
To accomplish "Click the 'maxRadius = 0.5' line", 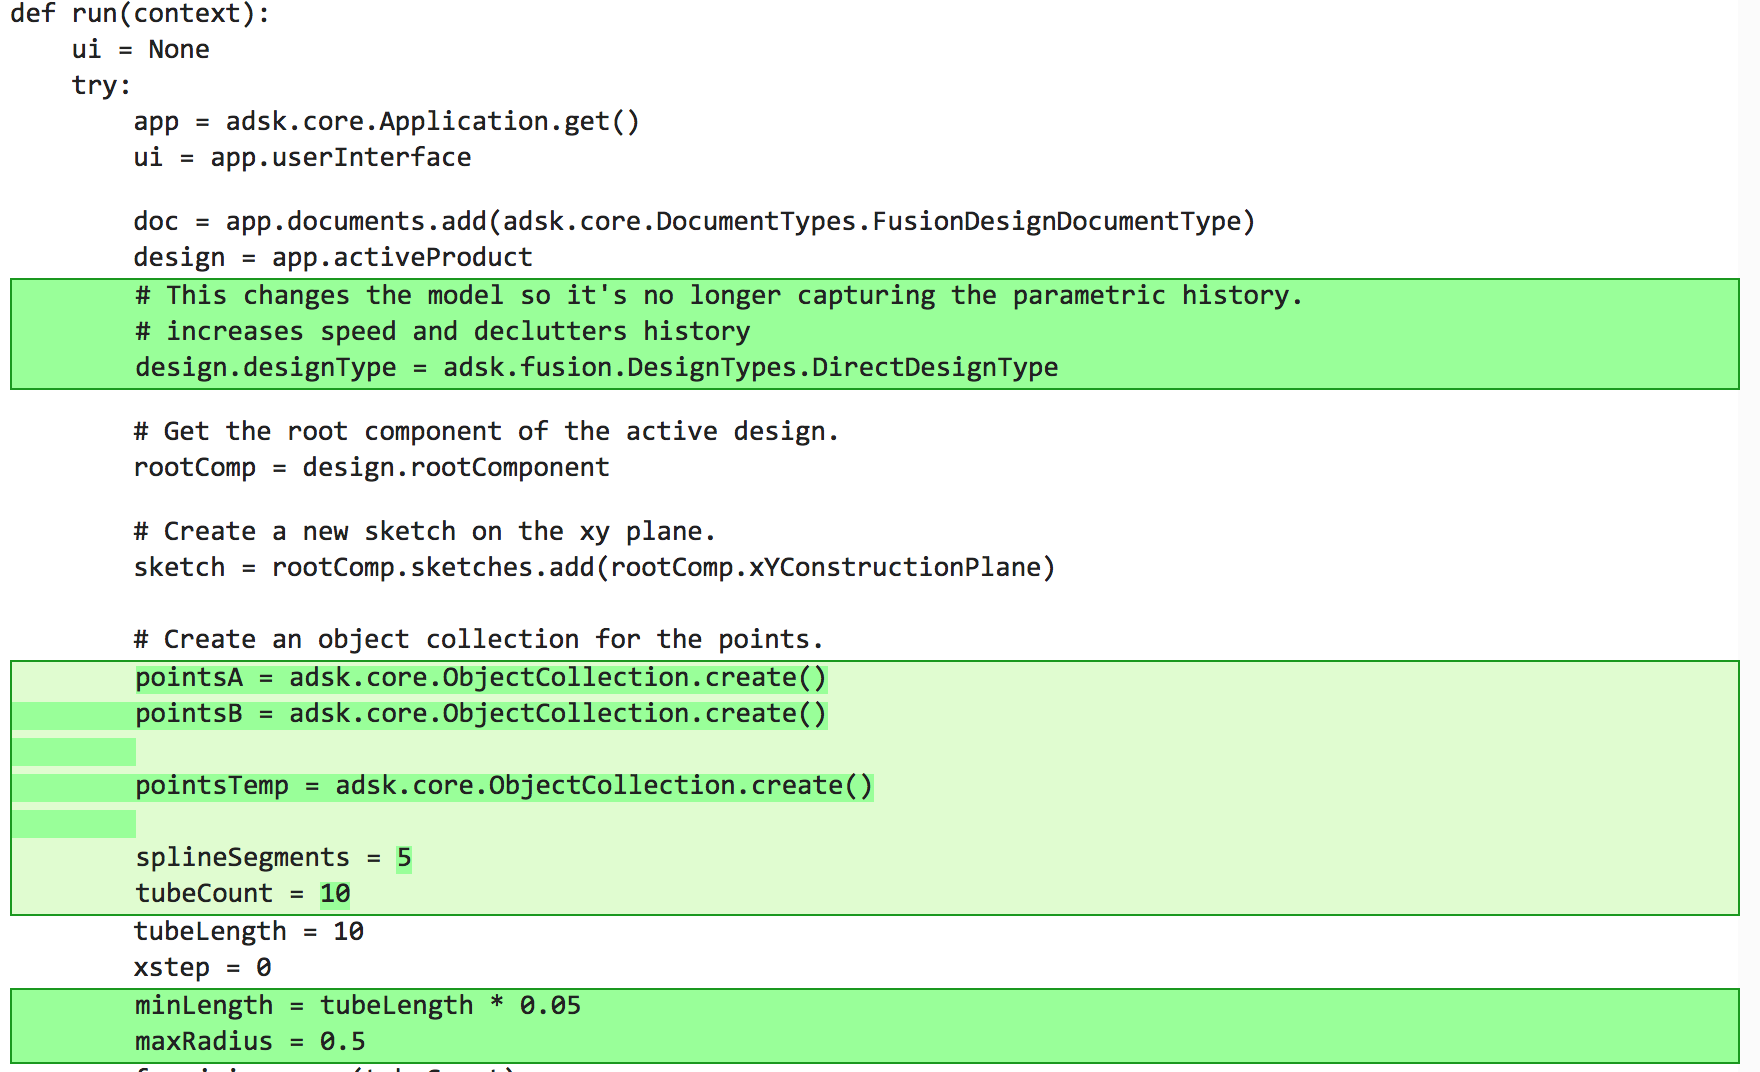I will click(250, 1042).
